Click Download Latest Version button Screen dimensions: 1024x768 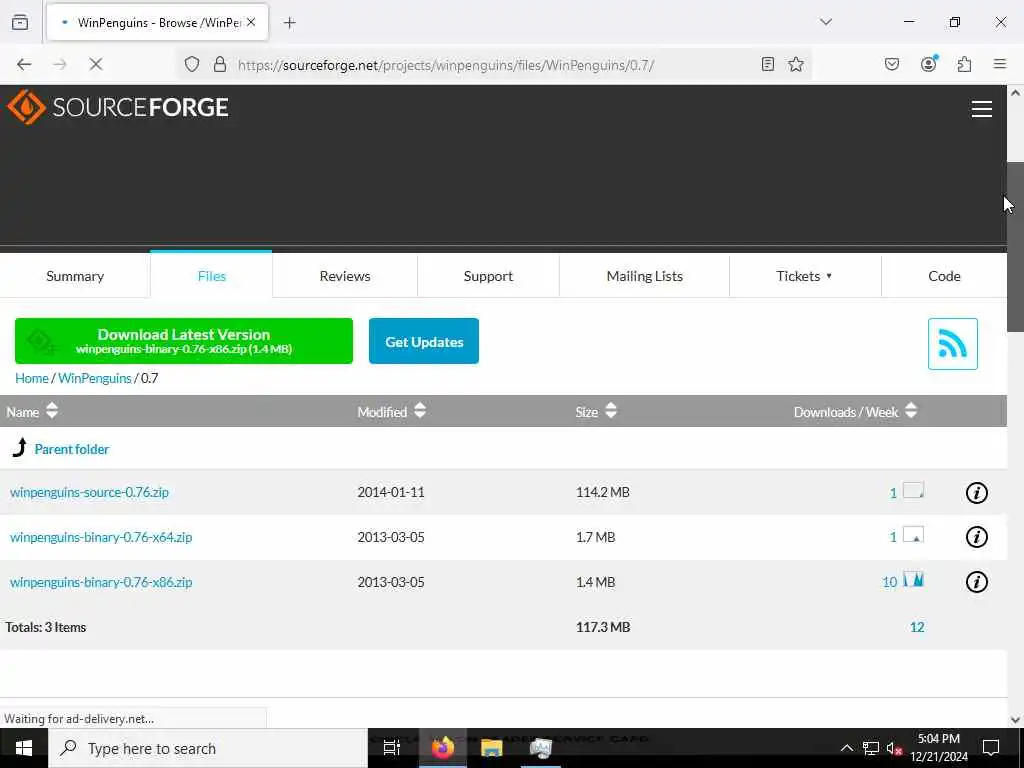click(184, 341)
